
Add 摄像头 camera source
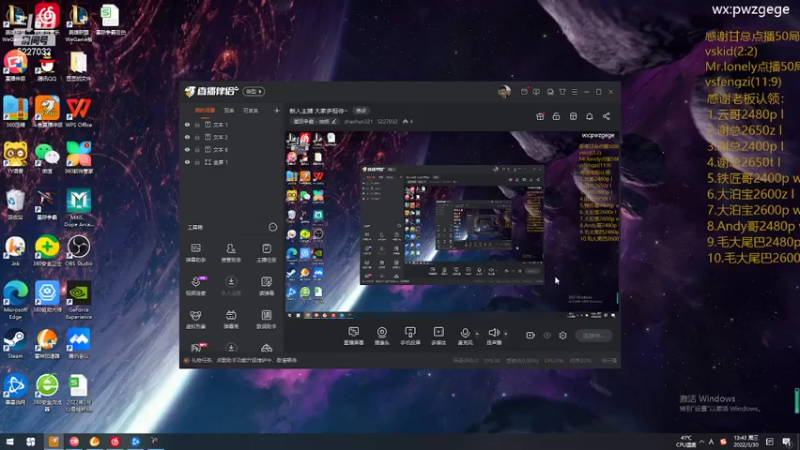tap(382, 336)
